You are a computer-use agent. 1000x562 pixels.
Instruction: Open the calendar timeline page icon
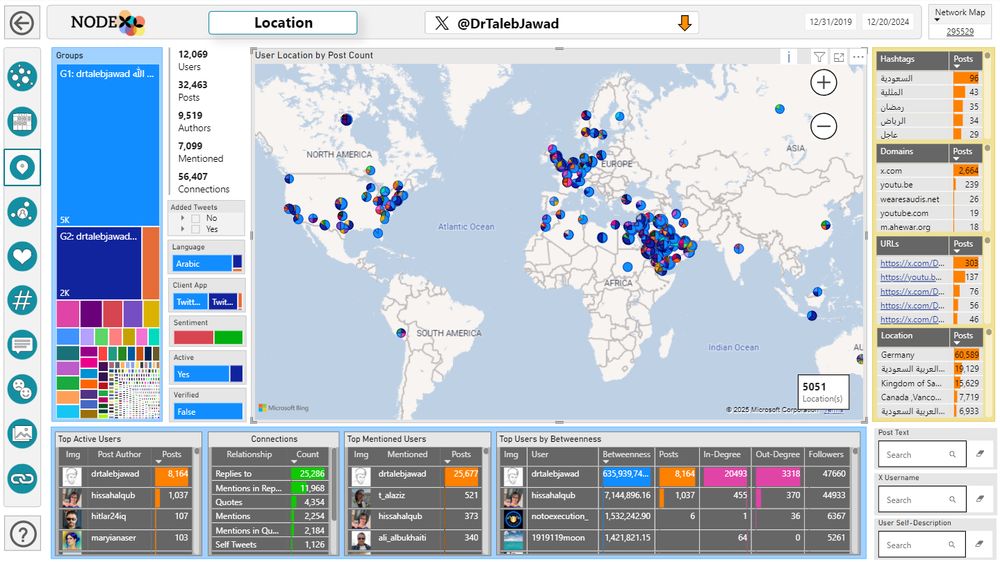coord(22,122)
